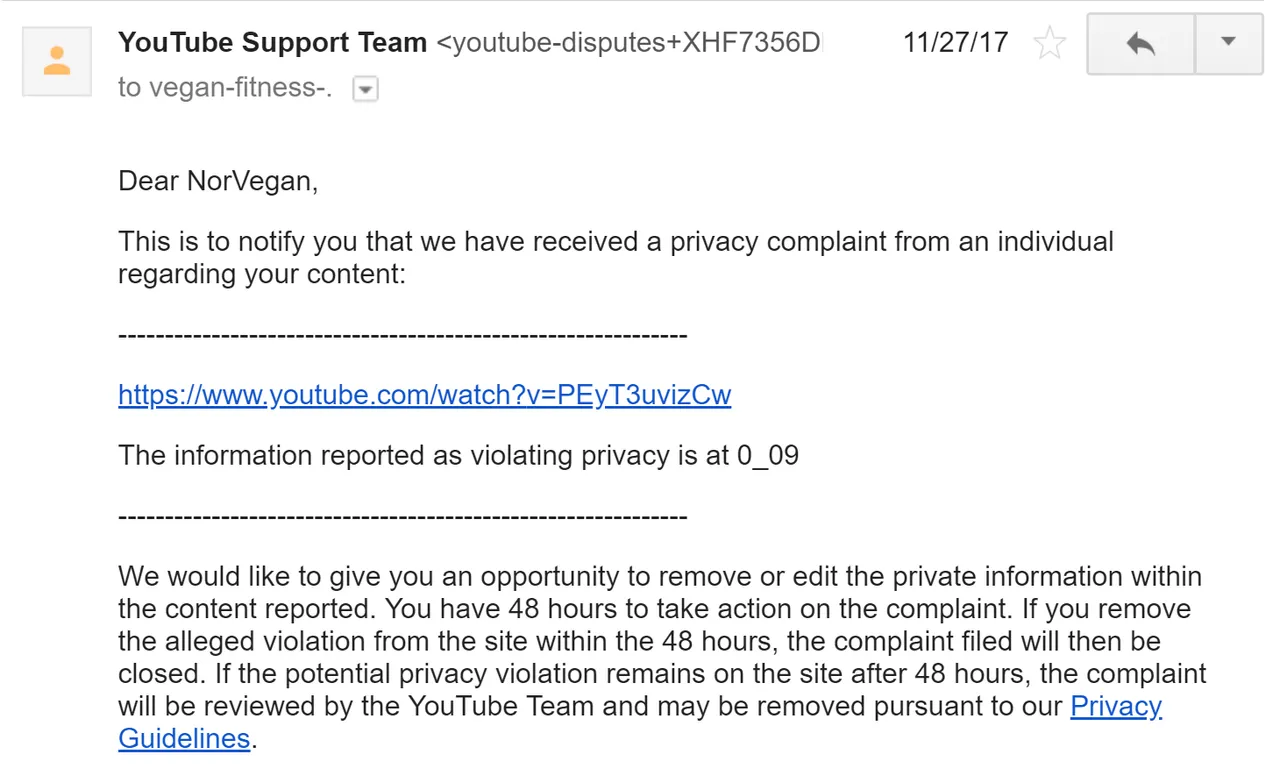Reply to the email with the arrow button
1280x769 pixels.
pyautogui.click(x=1140, y=43)
